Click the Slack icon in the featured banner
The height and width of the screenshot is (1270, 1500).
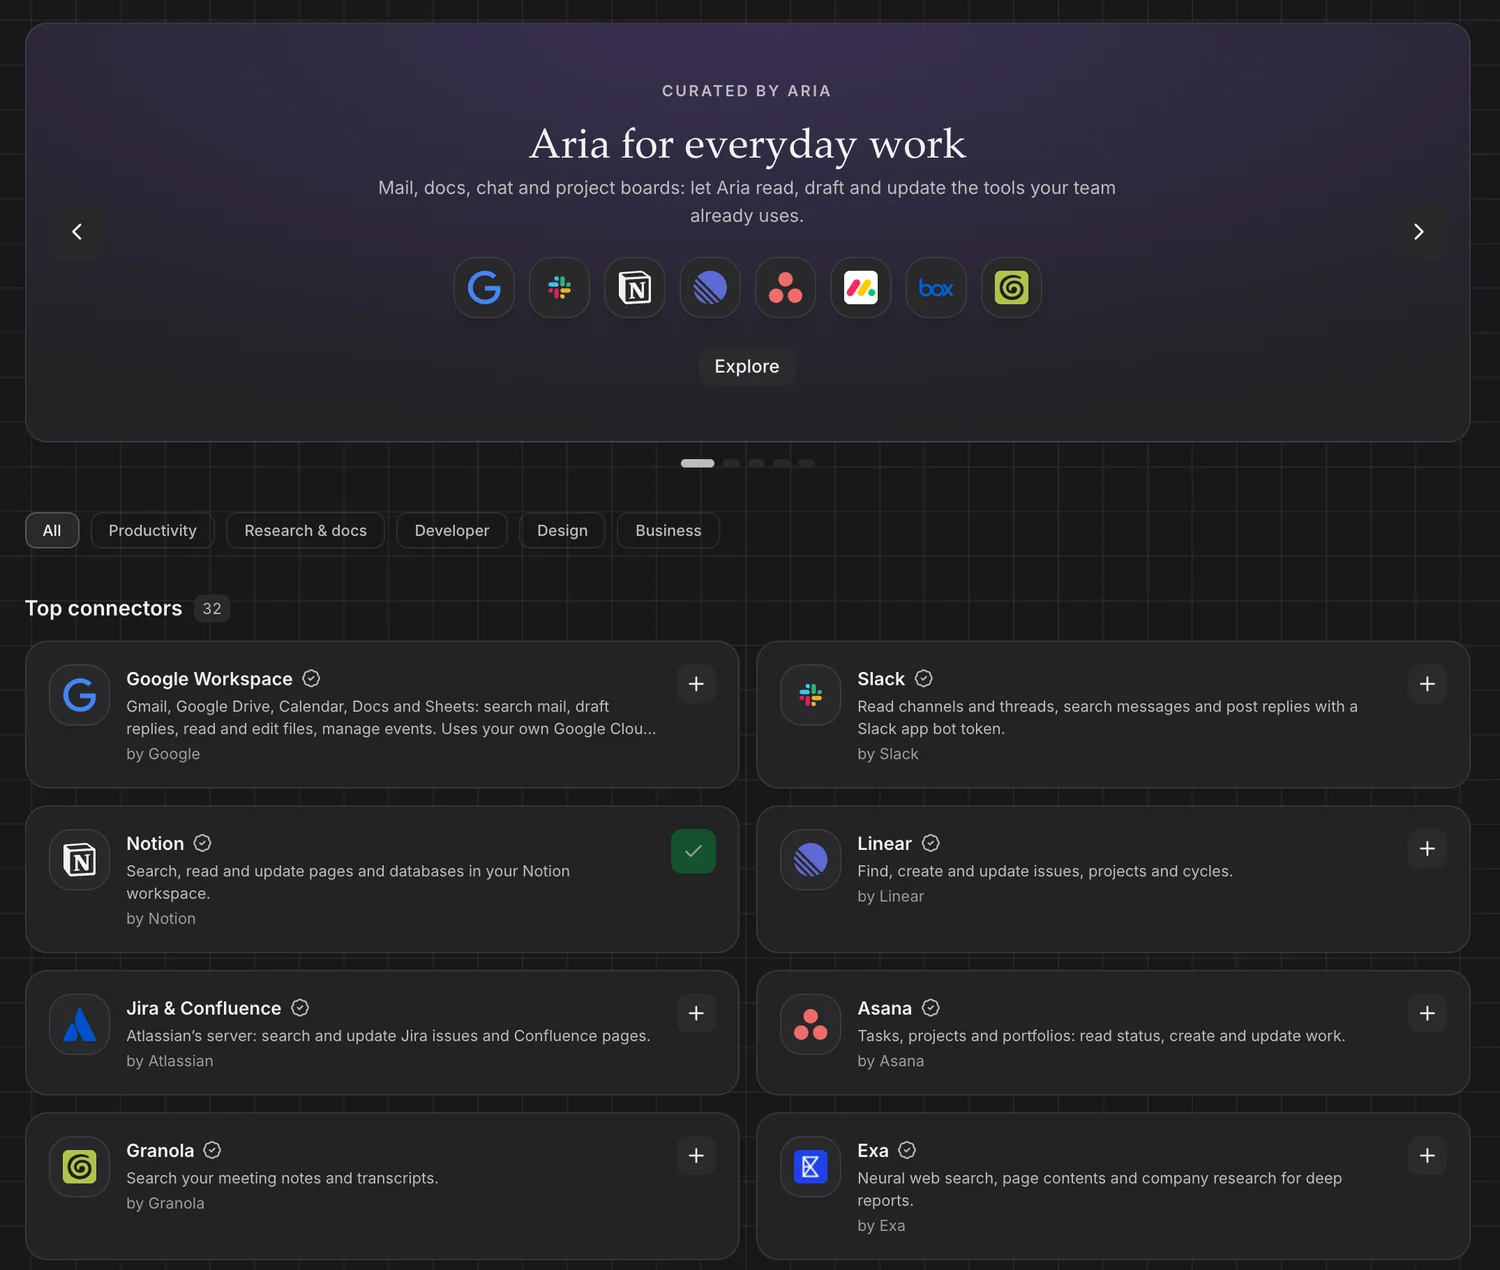[x=559, y=288]
